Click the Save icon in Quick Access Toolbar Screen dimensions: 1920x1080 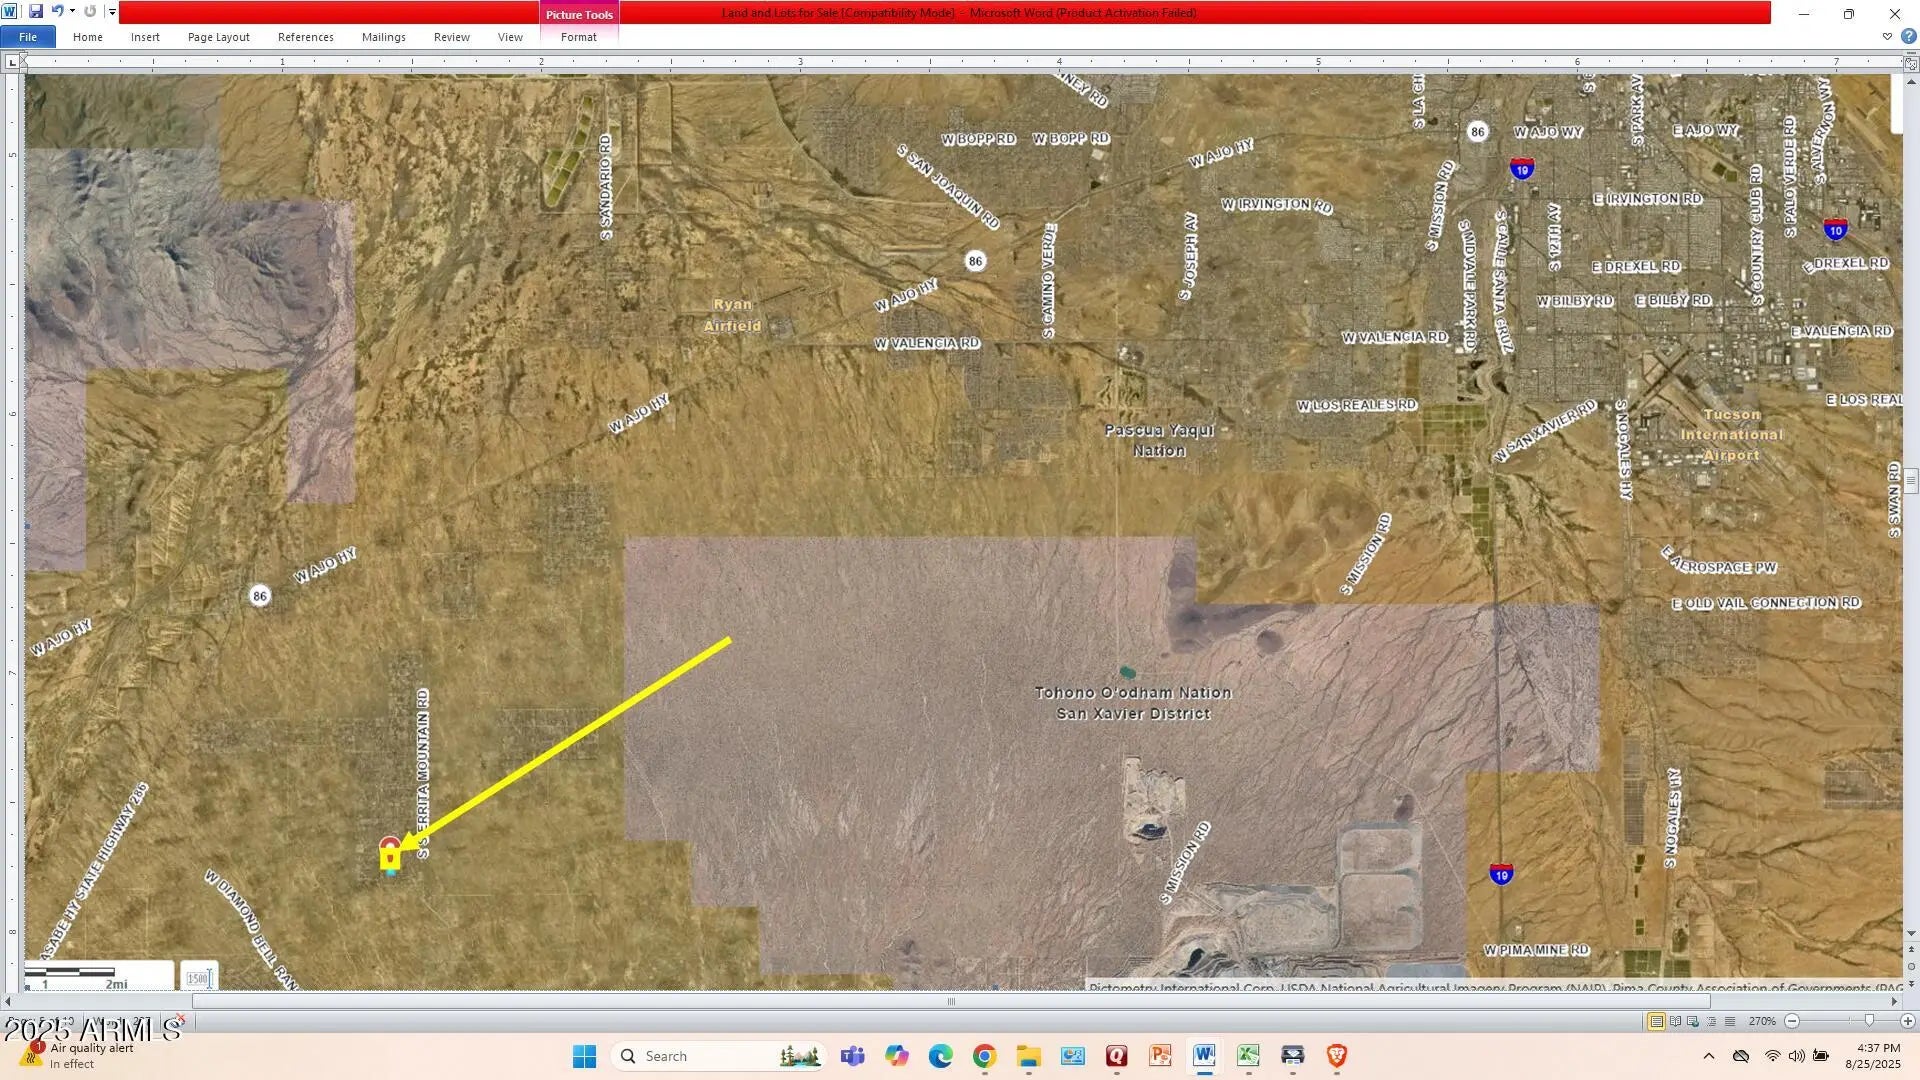[x=36, y=12]
